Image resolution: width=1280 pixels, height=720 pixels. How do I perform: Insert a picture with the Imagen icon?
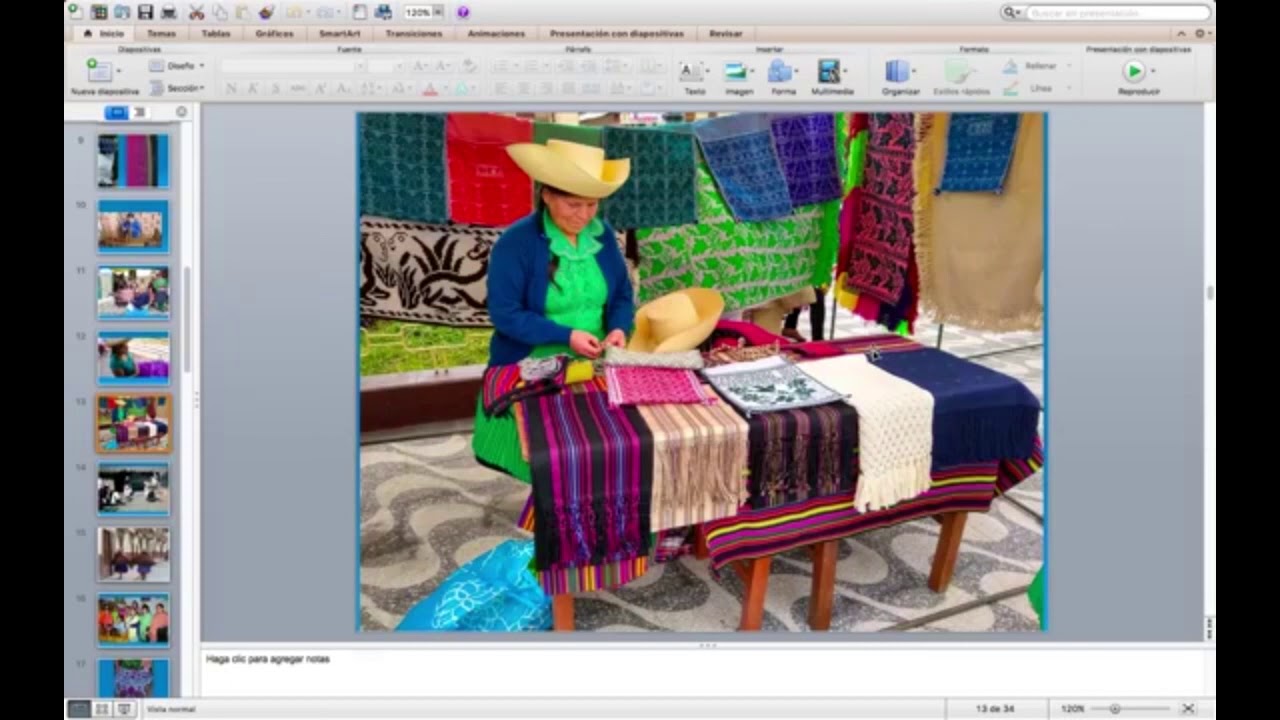pyautogui.click(x=736, y=71)
